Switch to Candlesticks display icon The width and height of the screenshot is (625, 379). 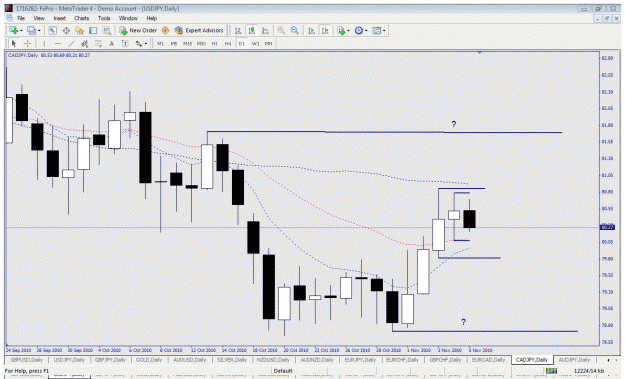pos(252,30)
